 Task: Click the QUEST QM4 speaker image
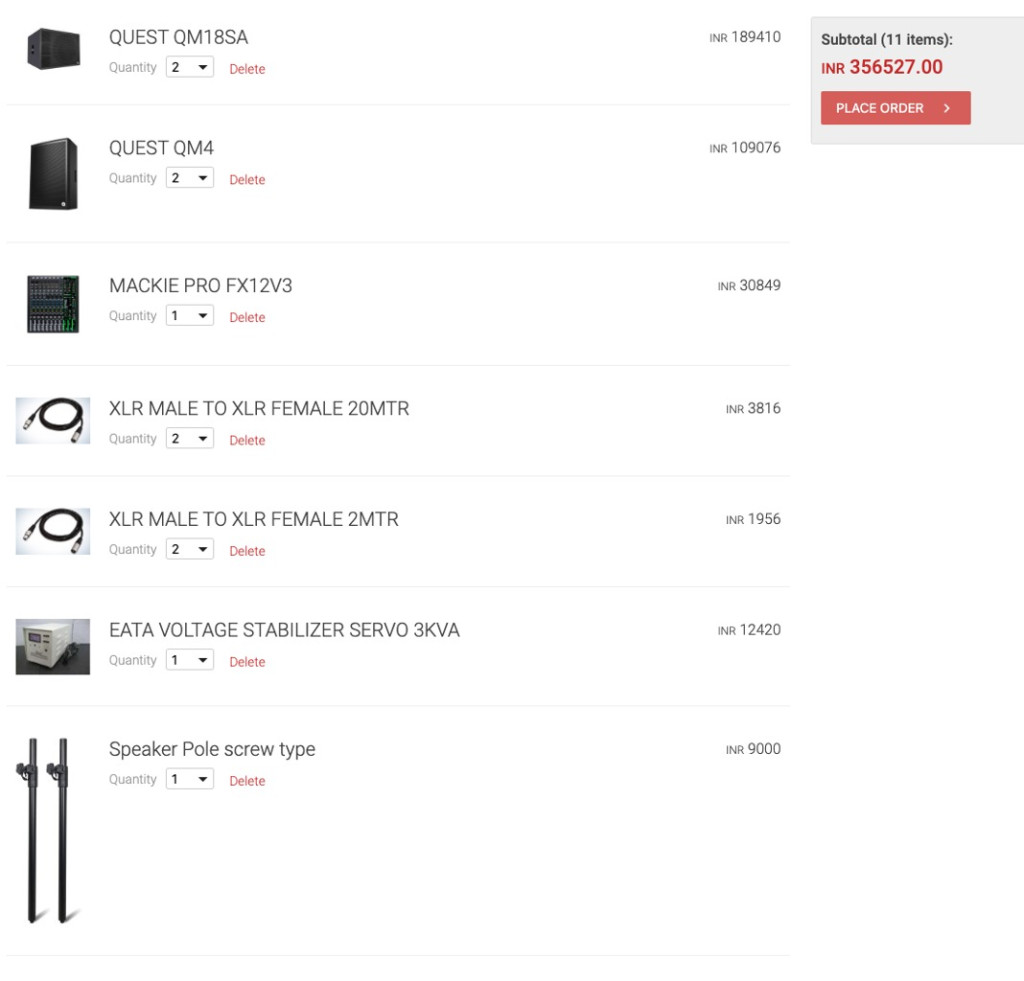[53, 173]
